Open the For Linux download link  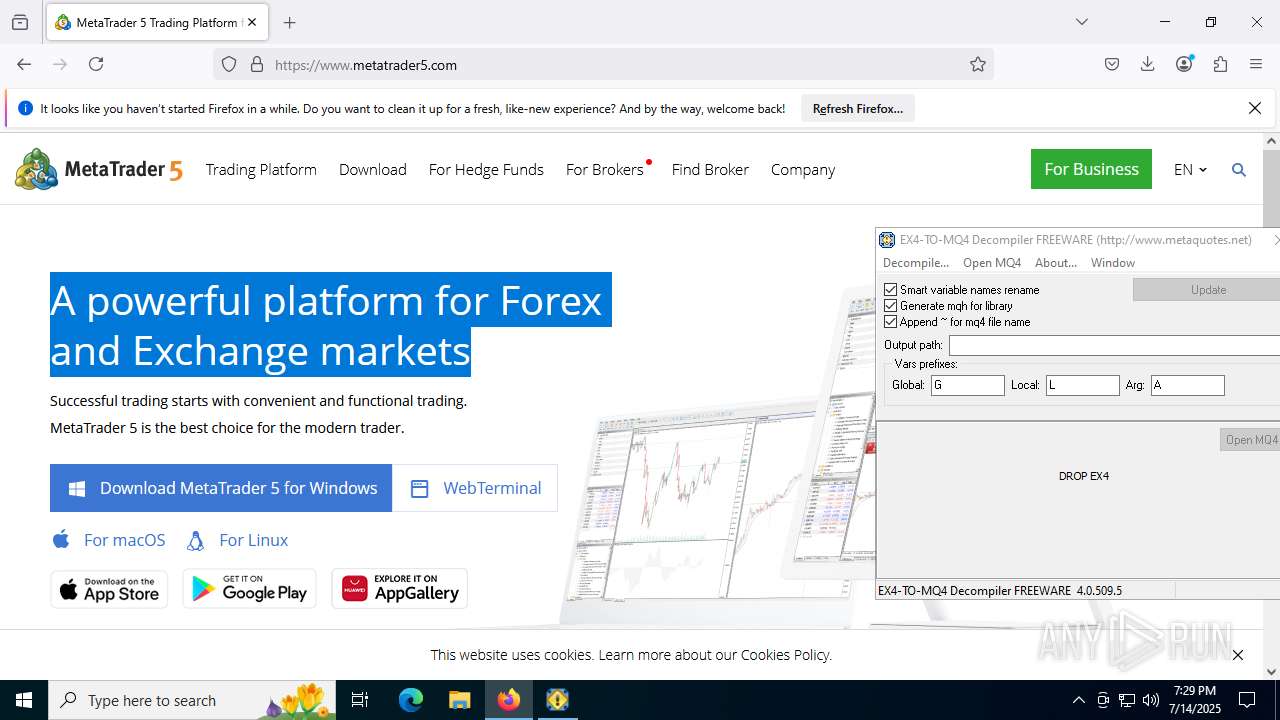pos(237,540)
